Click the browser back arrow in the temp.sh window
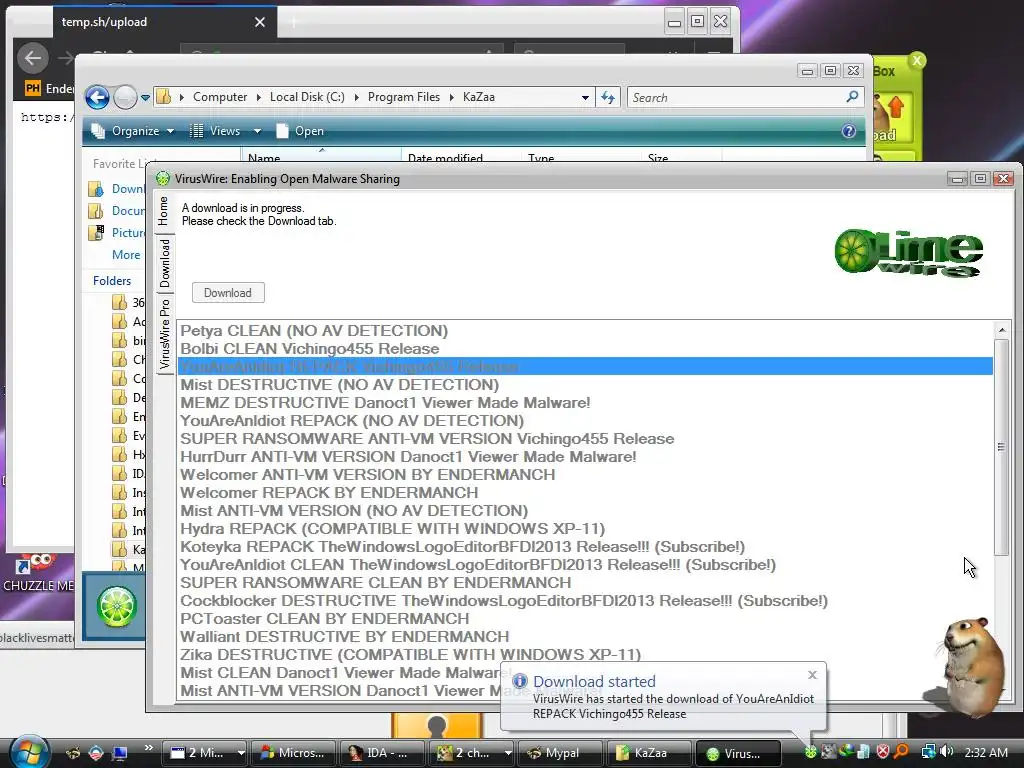The width and height of the screenshot is (1024, 768). point(33,58)
